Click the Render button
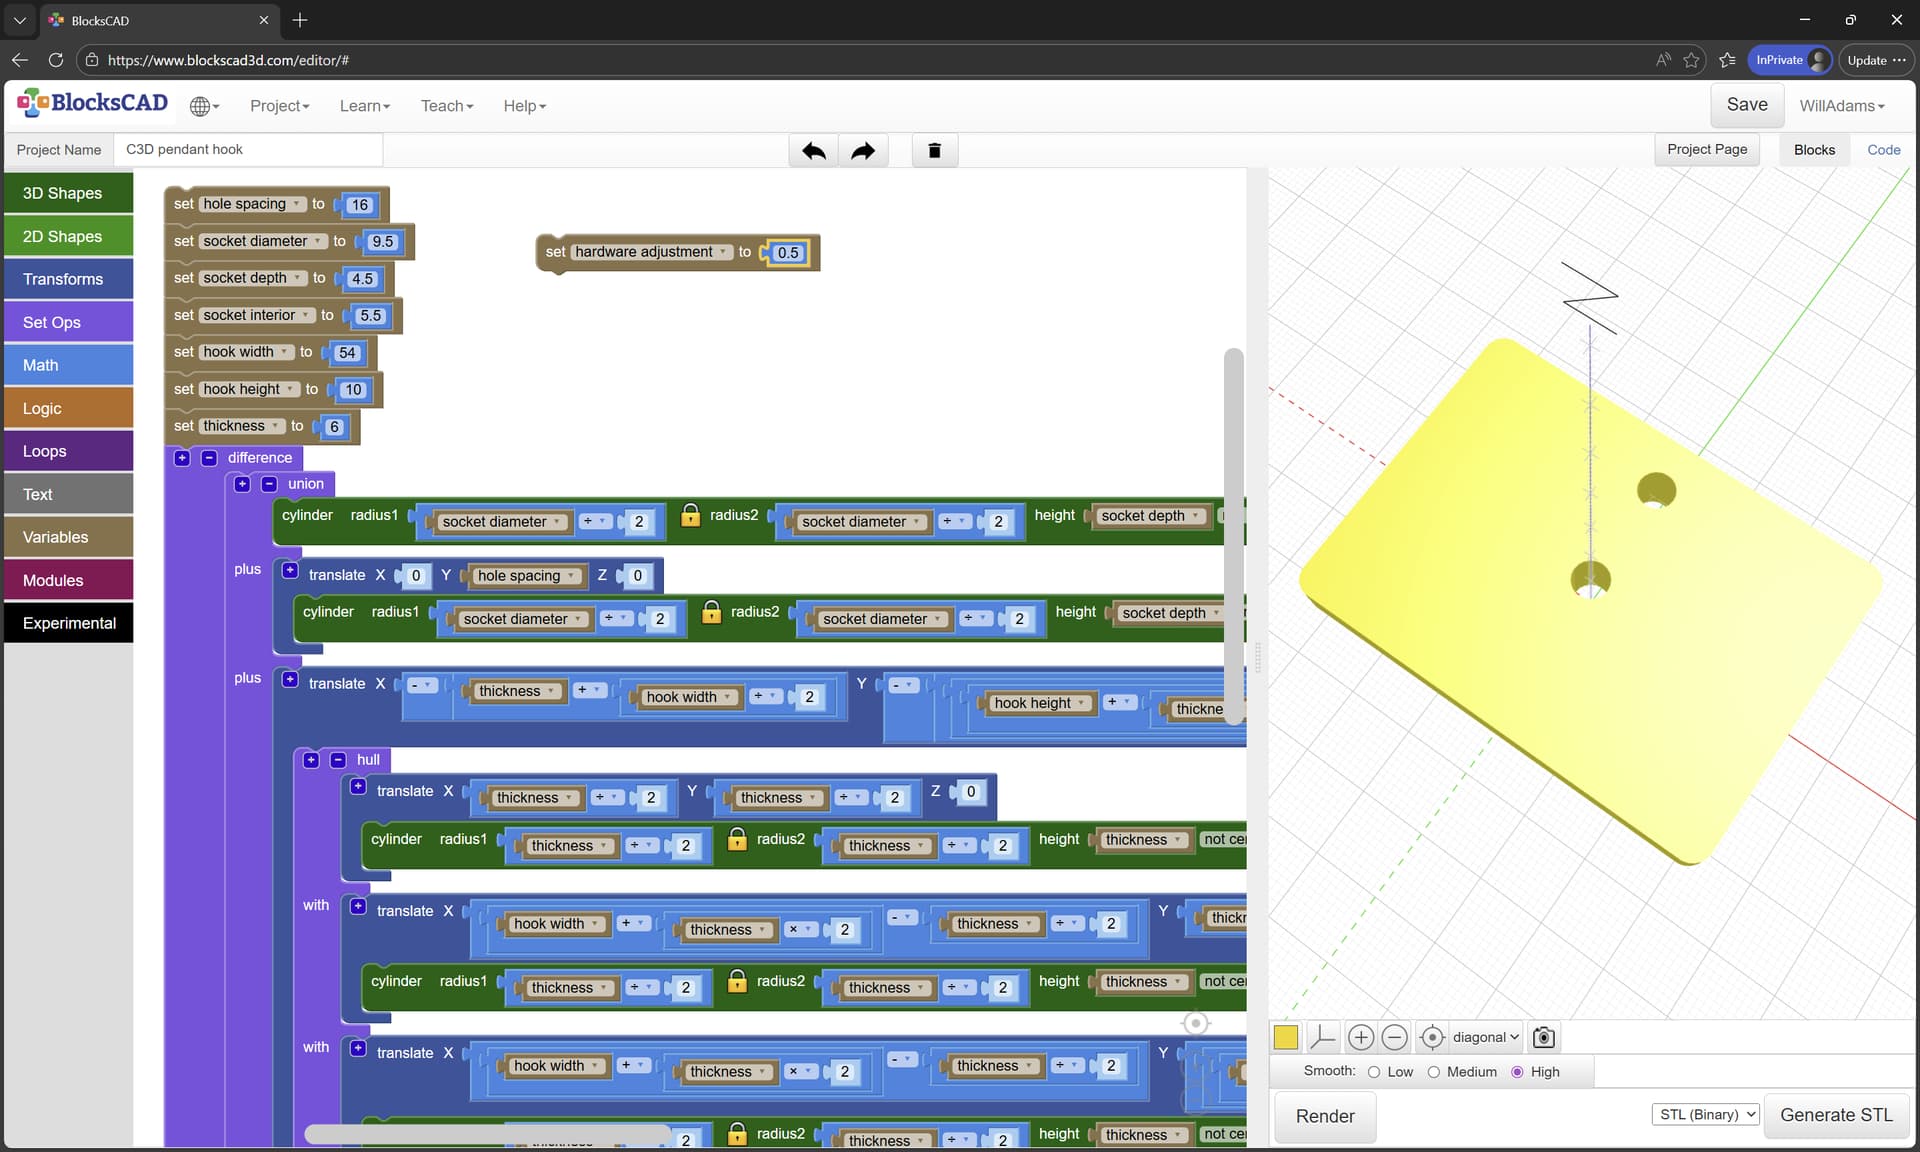The height and width of the screenshot is (1152, 1920). click(x=1325, y=1116)
